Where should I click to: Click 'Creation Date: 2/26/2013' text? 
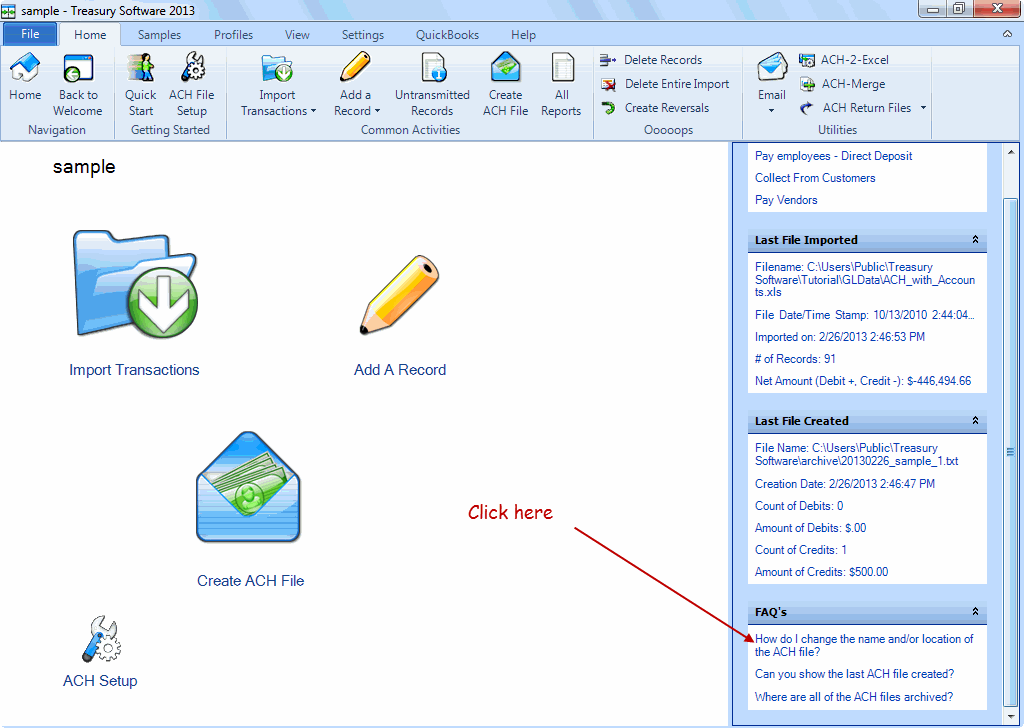[844, 484]
